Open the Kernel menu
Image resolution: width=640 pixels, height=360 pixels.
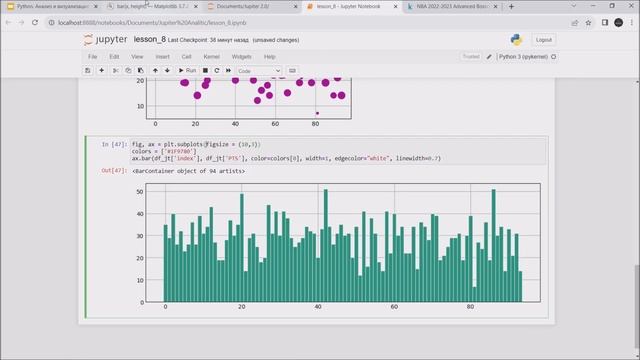pos(211,57)
